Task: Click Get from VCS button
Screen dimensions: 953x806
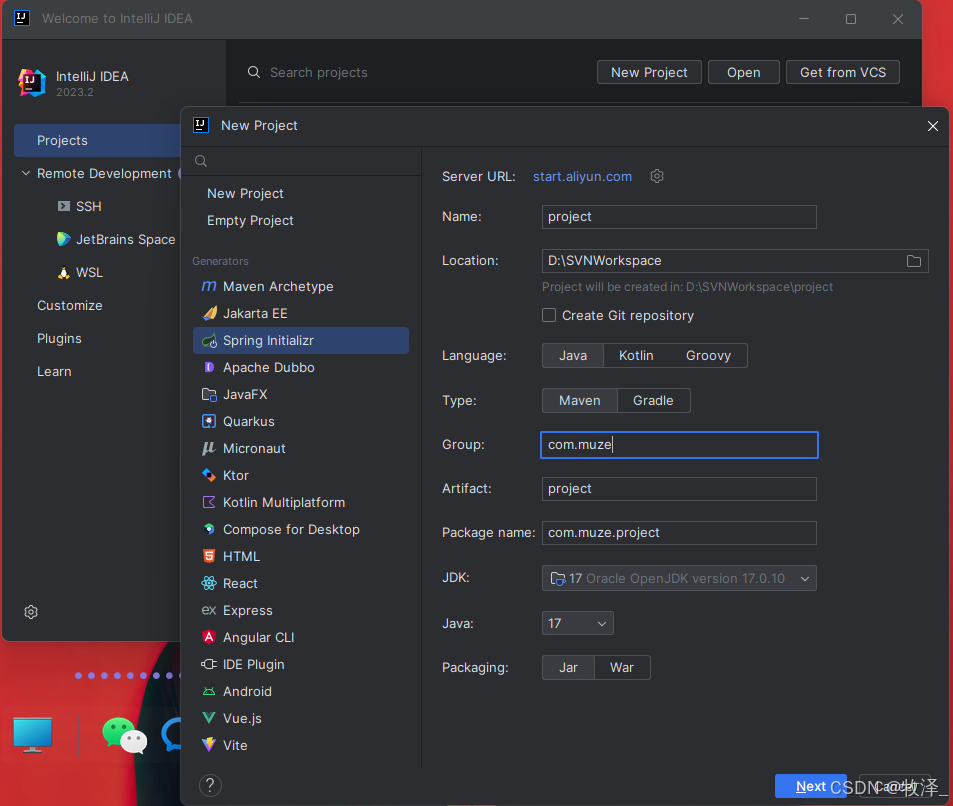Action: (842, 72)
